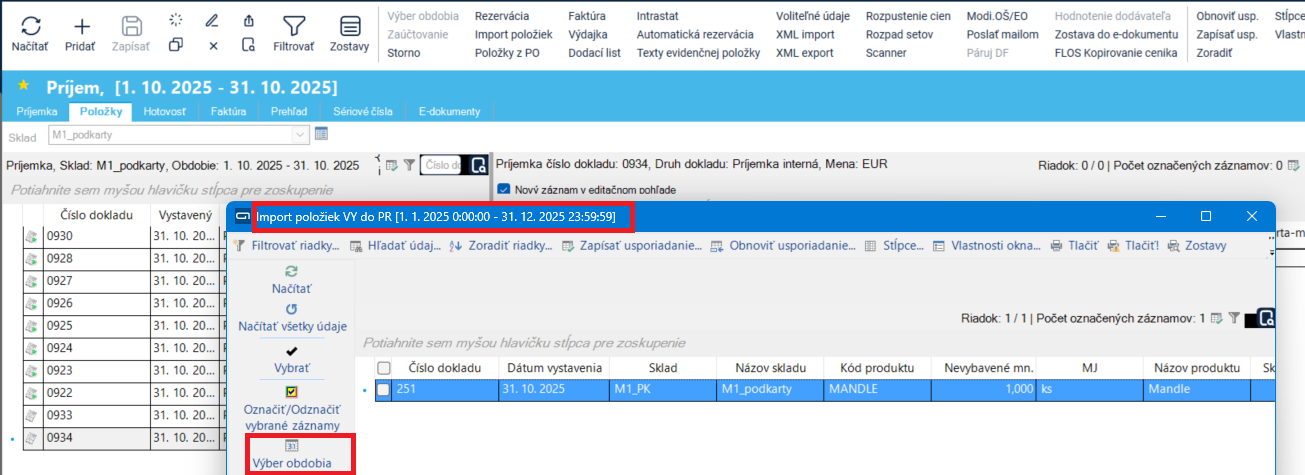Viewport: 1305px width, 475px height.
Task: Uncheck Nový záznam v editačnom pohľade
Action: (504, 189)
